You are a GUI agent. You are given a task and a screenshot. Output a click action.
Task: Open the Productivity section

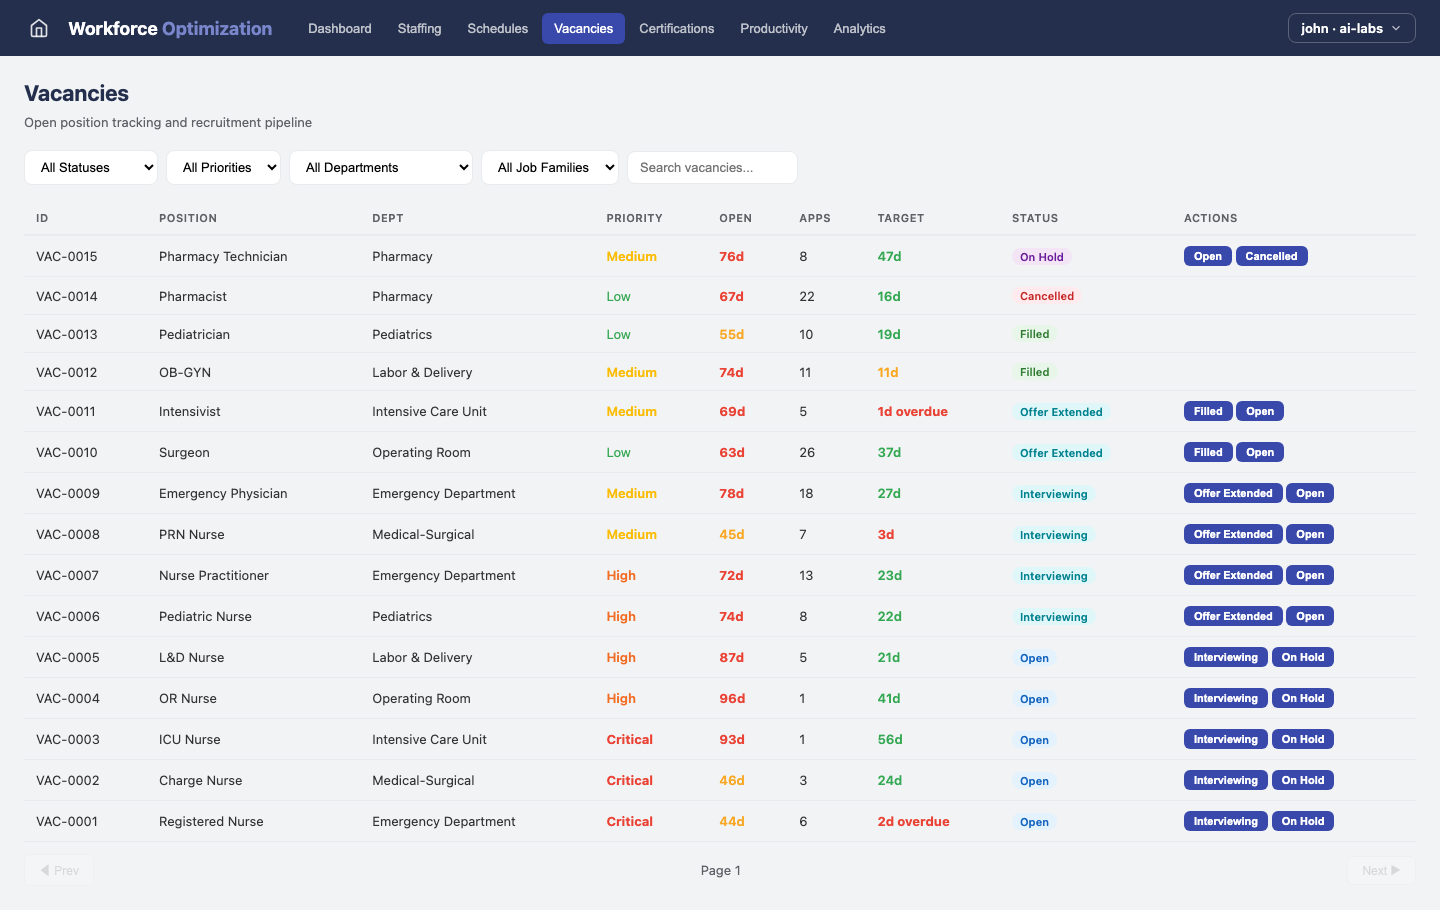coord(774,28)
